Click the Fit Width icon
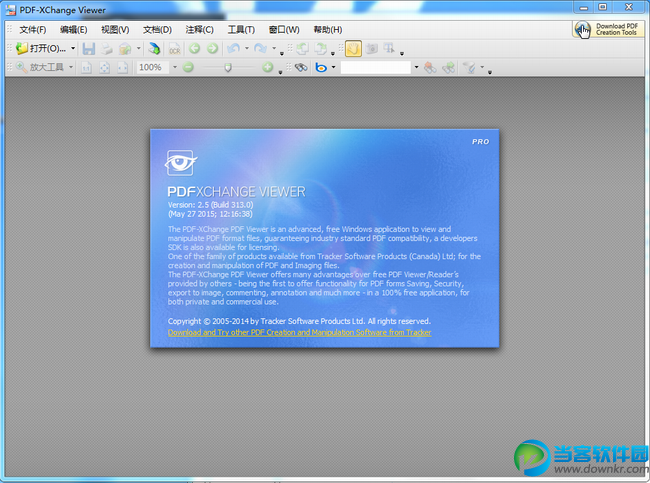The width and height of the screenshot is (650, 483). click(123, 68)
